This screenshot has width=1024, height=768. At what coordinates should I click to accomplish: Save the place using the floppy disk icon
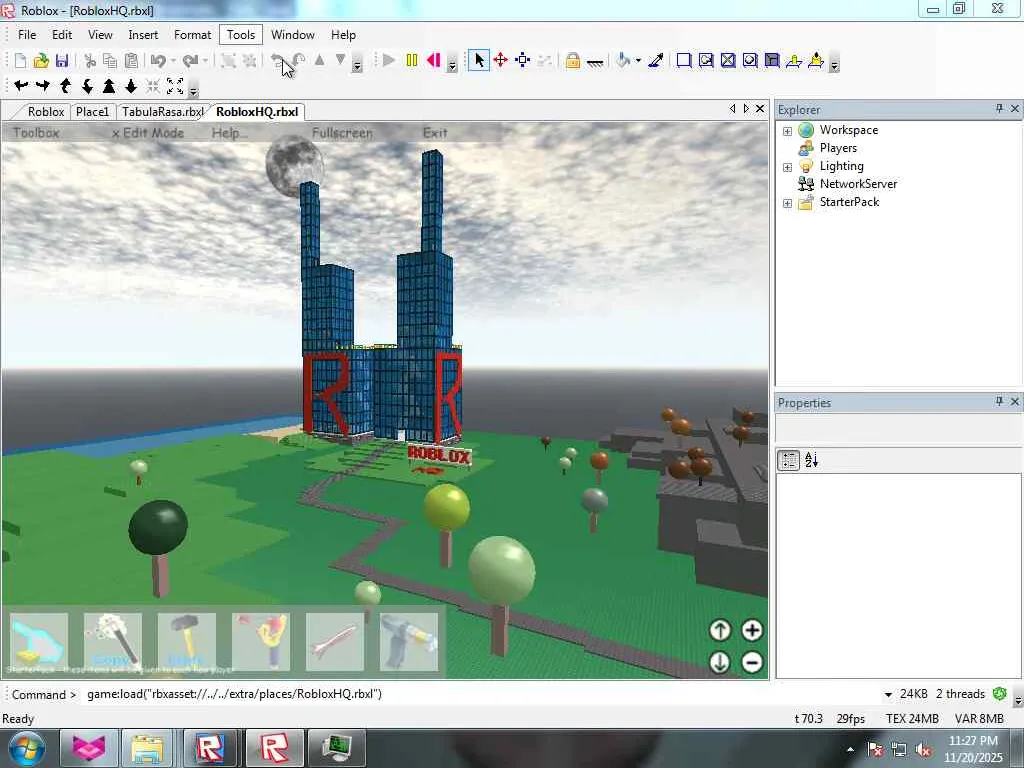click(x=62, y=61)
